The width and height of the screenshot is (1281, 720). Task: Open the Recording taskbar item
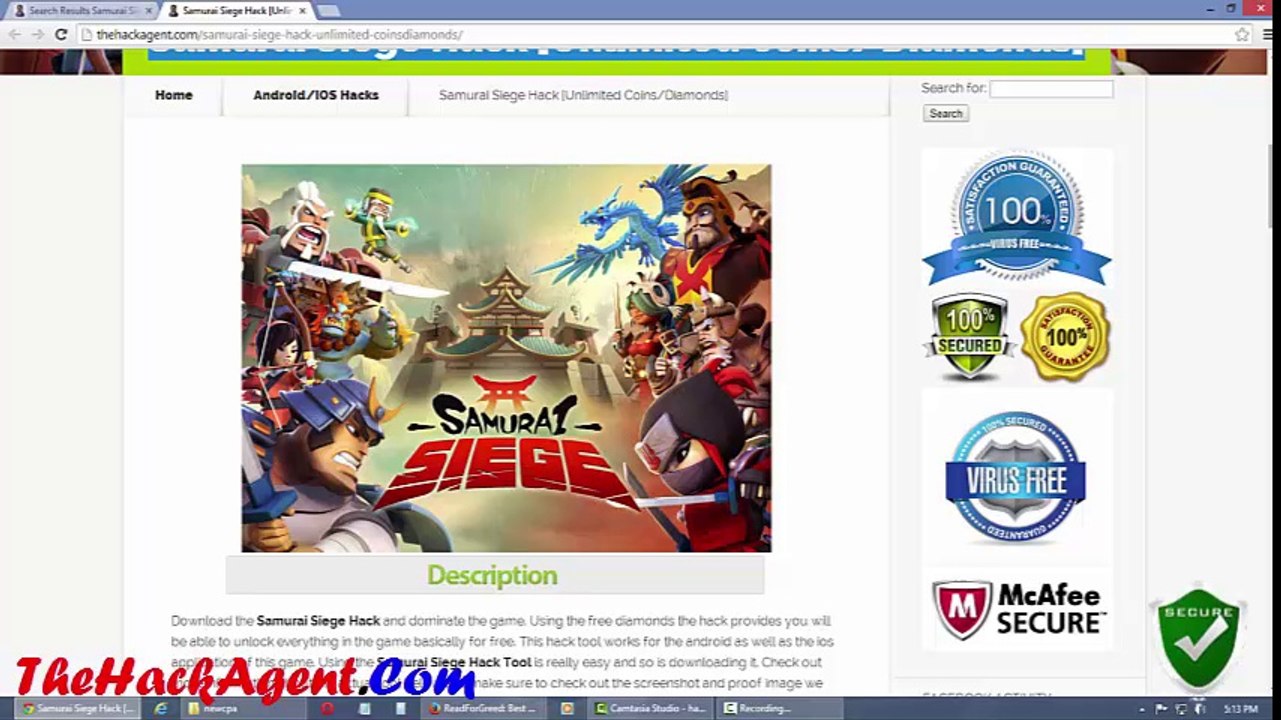[778, 708]
